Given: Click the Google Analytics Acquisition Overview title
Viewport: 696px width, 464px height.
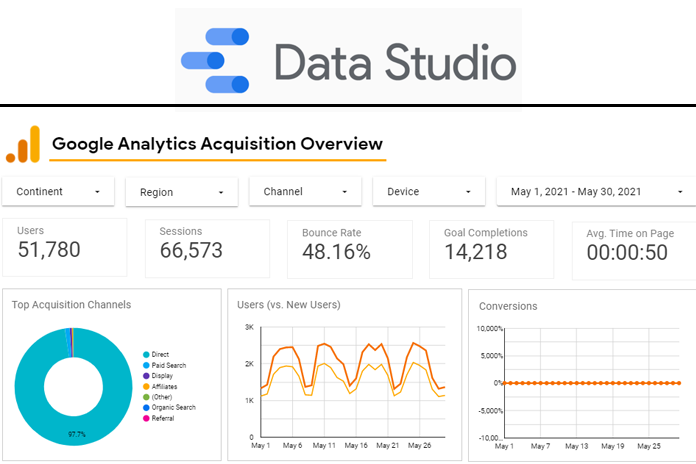Looking at the screenshot, I should pyautogui.click(x=216, y=144).
